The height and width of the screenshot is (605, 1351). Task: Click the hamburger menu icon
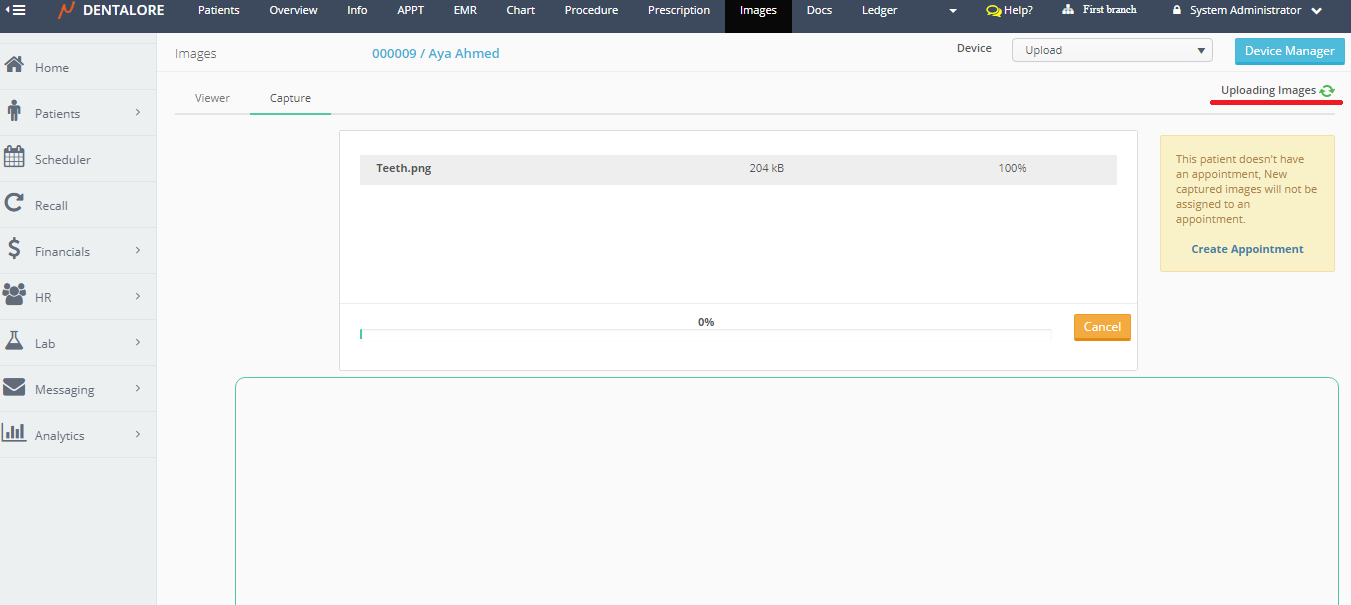16,11
